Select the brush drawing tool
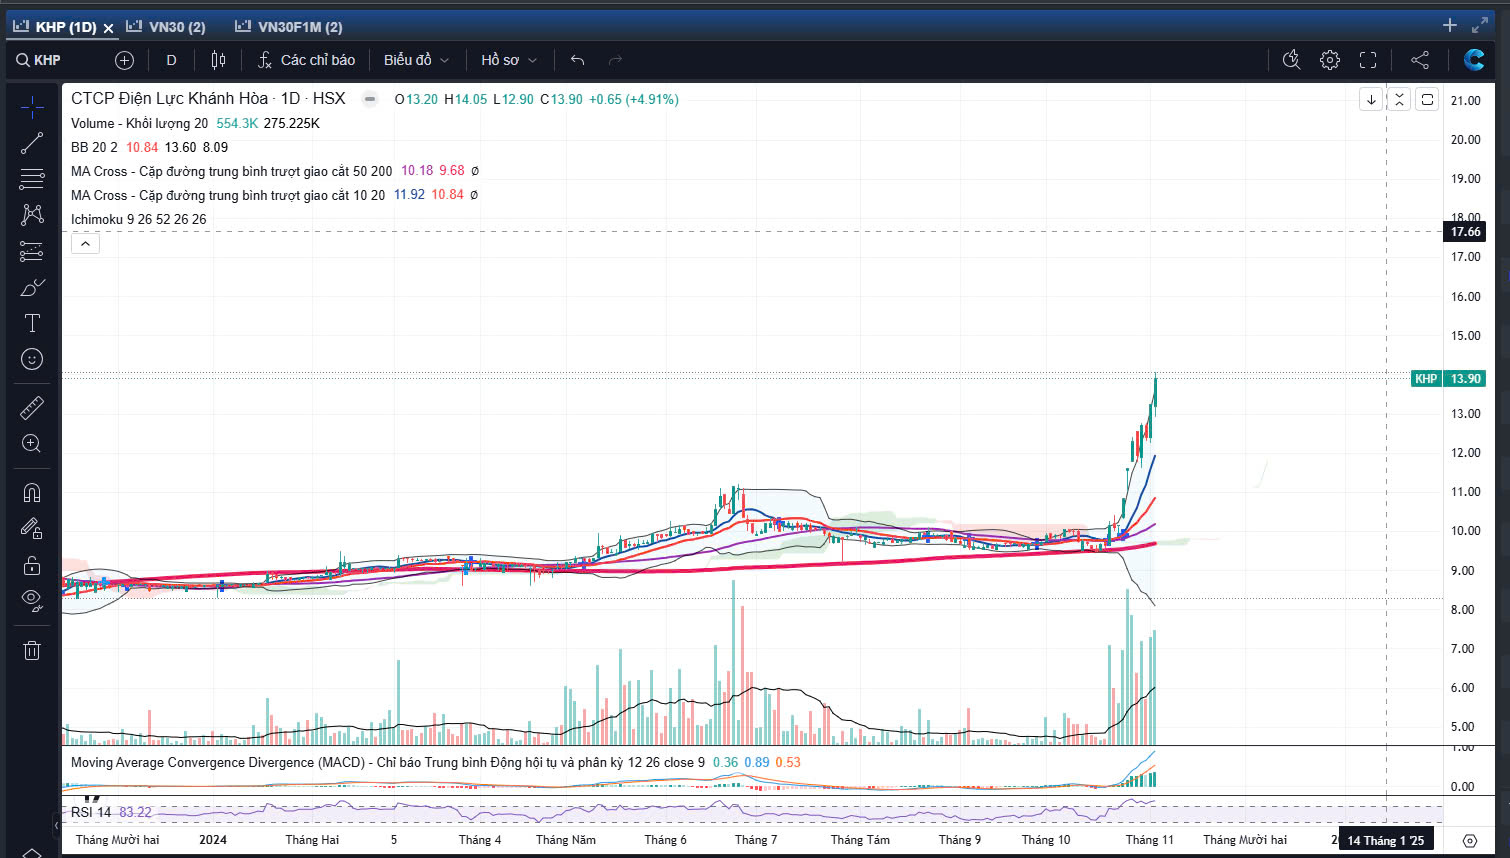1510x858 pixels. tap(32, 288)
